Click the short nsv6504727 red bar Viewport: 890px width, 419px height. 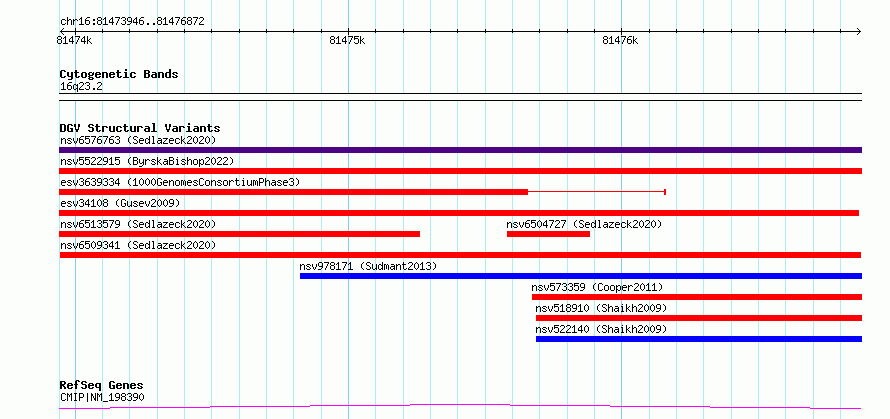pos(548,234)
